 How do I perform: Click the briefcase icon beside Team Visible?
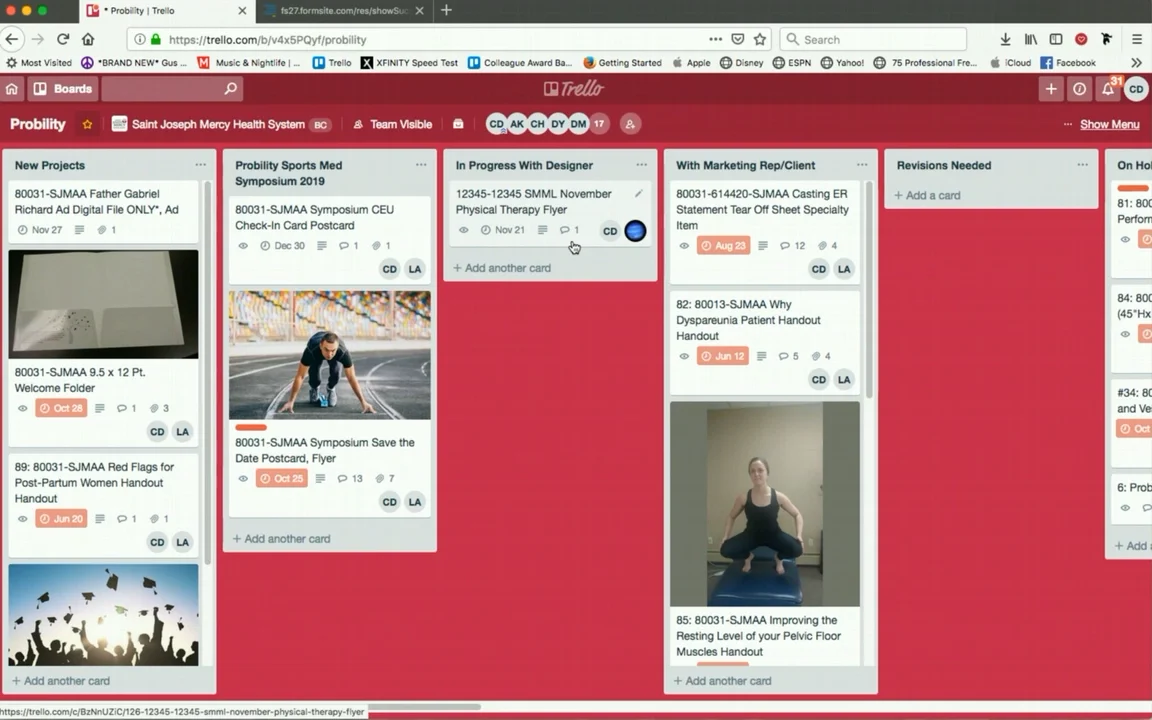point(458,124)
